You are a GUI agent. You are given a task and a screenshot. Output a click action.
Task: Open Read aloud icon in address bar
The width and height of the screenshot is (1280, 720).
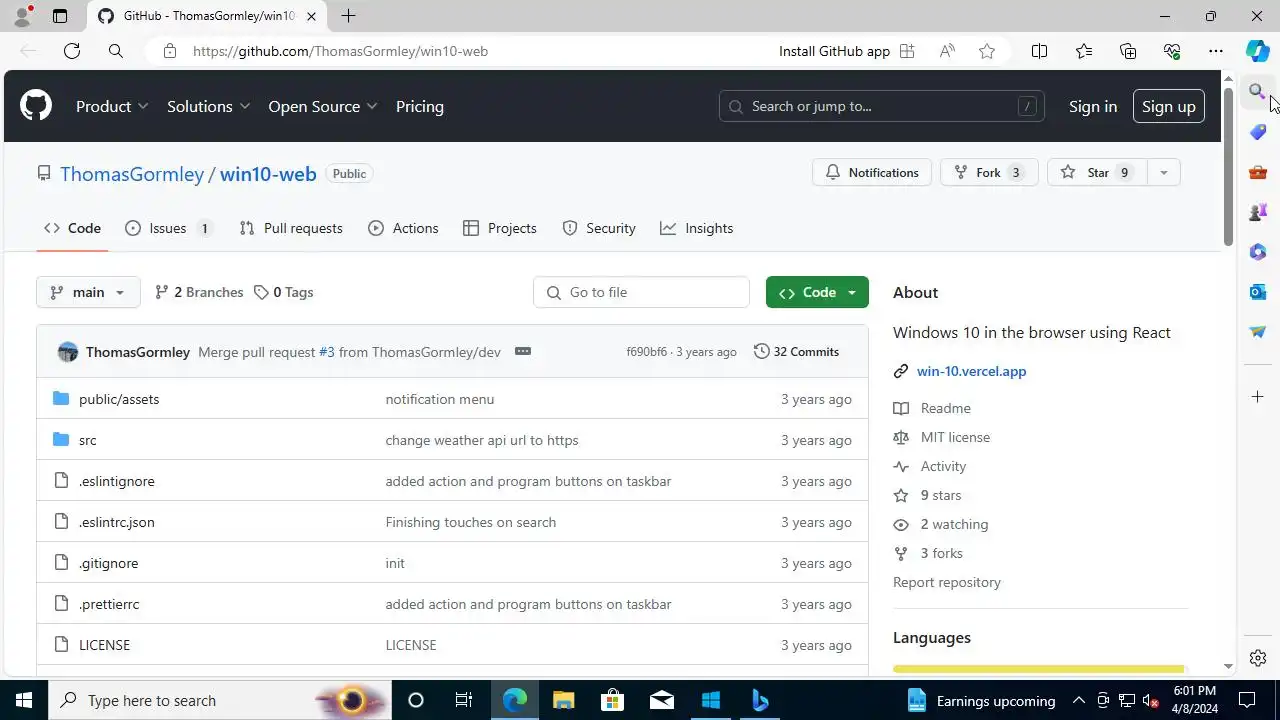(947, 51)
